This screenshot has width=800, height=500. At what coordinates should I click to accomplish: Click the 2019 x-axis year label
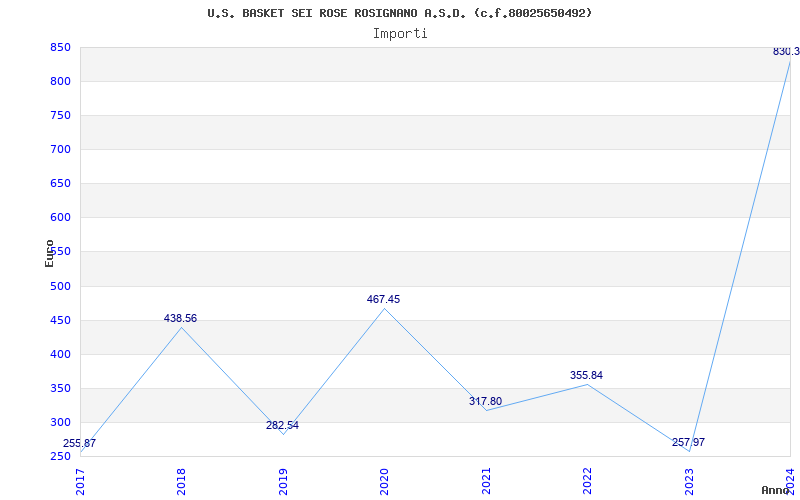[x=283, y=482]
